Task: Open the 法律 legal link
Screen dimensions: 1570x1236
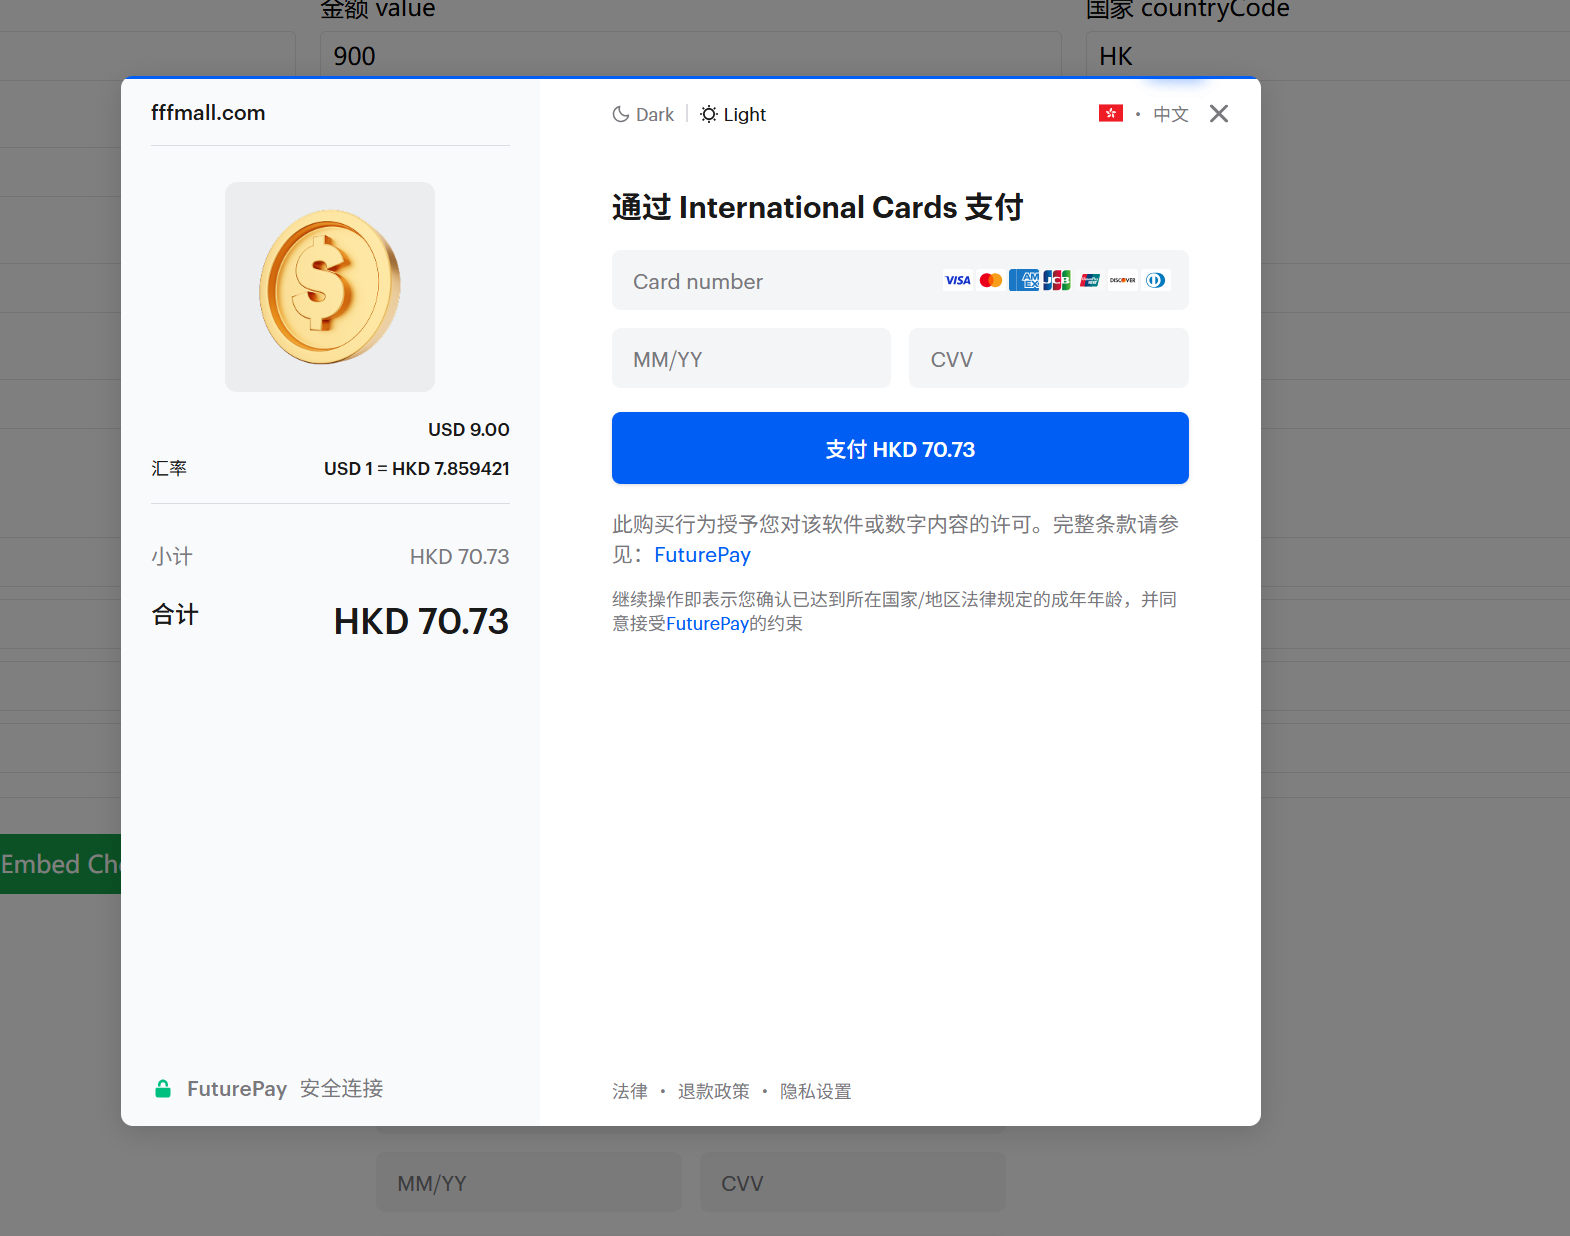Action: (x=630, y=1091)
